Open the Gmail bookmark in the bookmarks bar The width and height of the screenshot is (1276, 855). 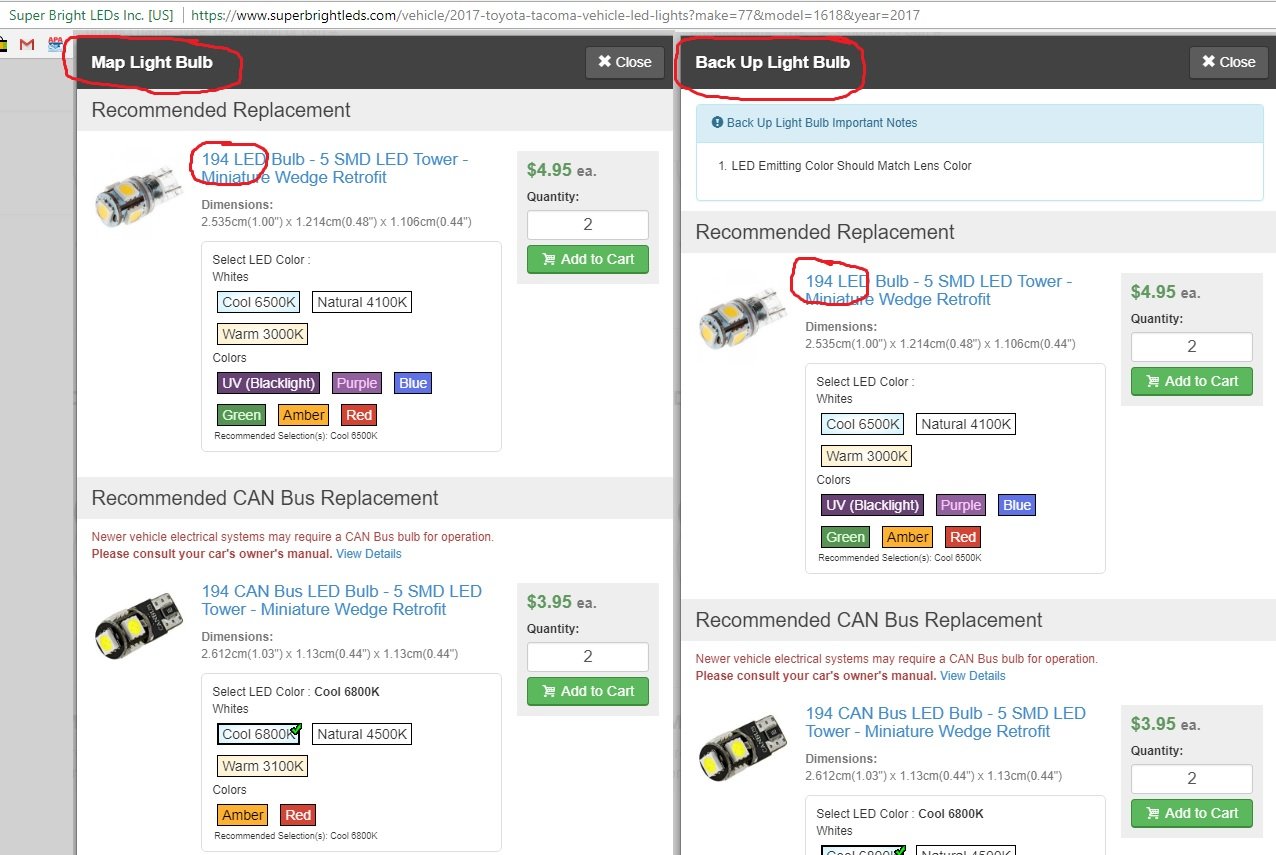pos(27,44)
